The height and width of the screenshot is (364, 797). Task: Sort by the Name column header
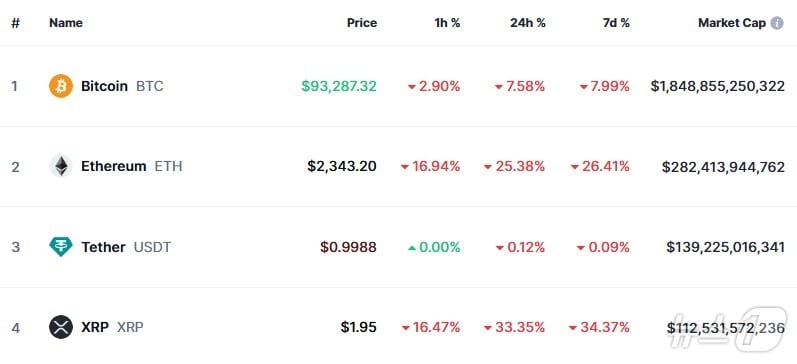(x=66, y=23)
